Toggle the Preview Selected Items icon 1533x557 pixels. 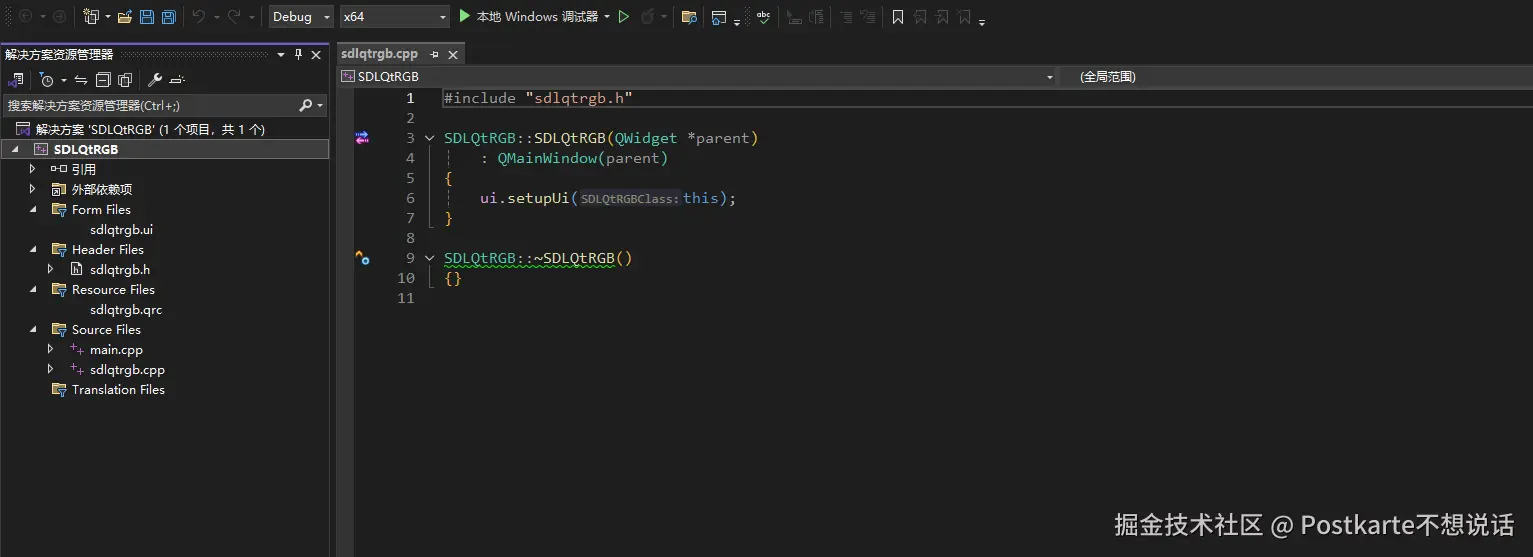coord(177,80)
